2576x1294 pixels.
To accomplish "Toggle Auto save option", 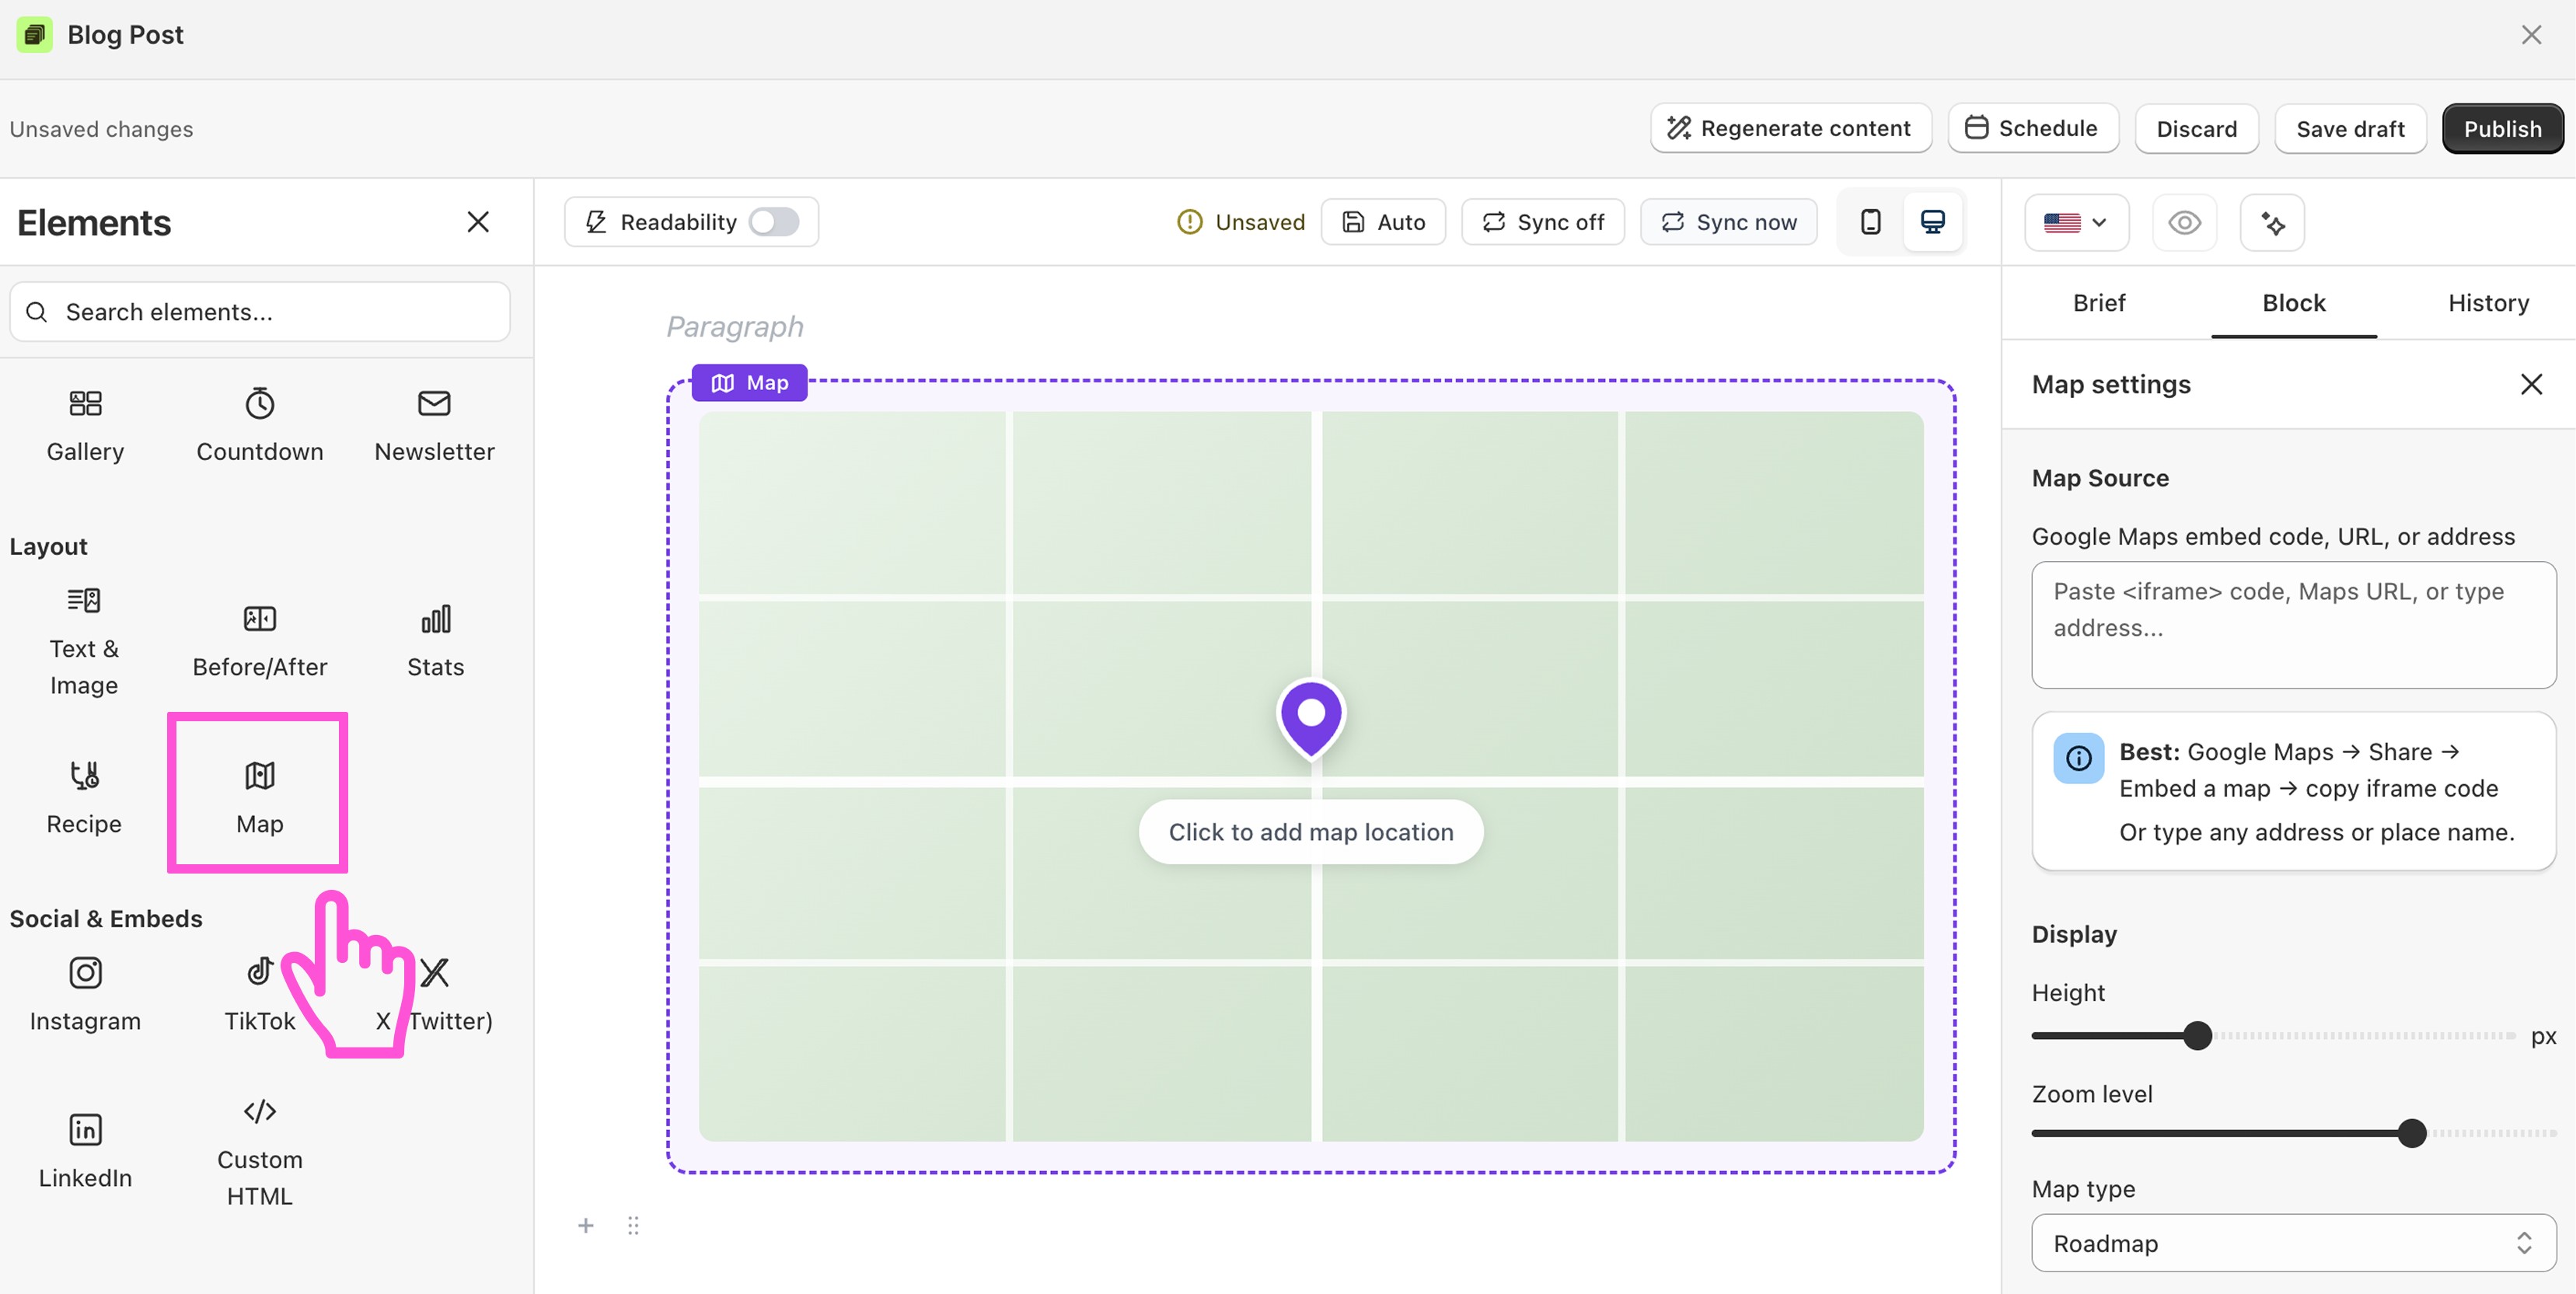I will 1383,222.
